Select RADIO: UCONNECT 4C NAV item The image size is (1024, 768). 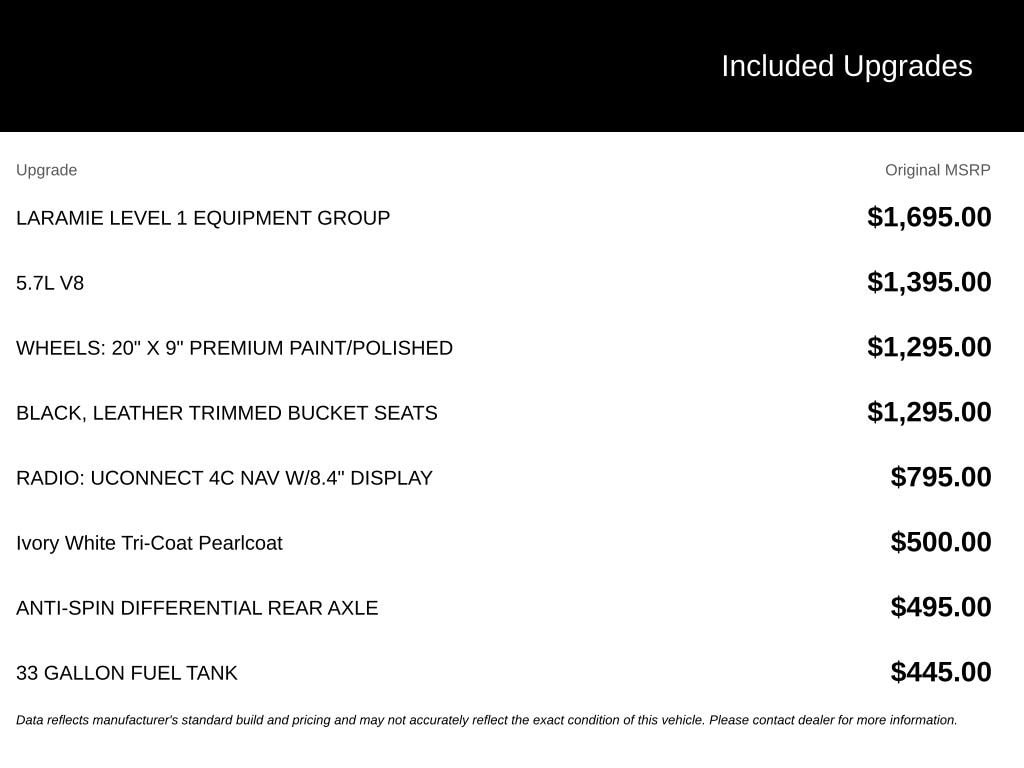pyautogui.click(x=224, y=478)
